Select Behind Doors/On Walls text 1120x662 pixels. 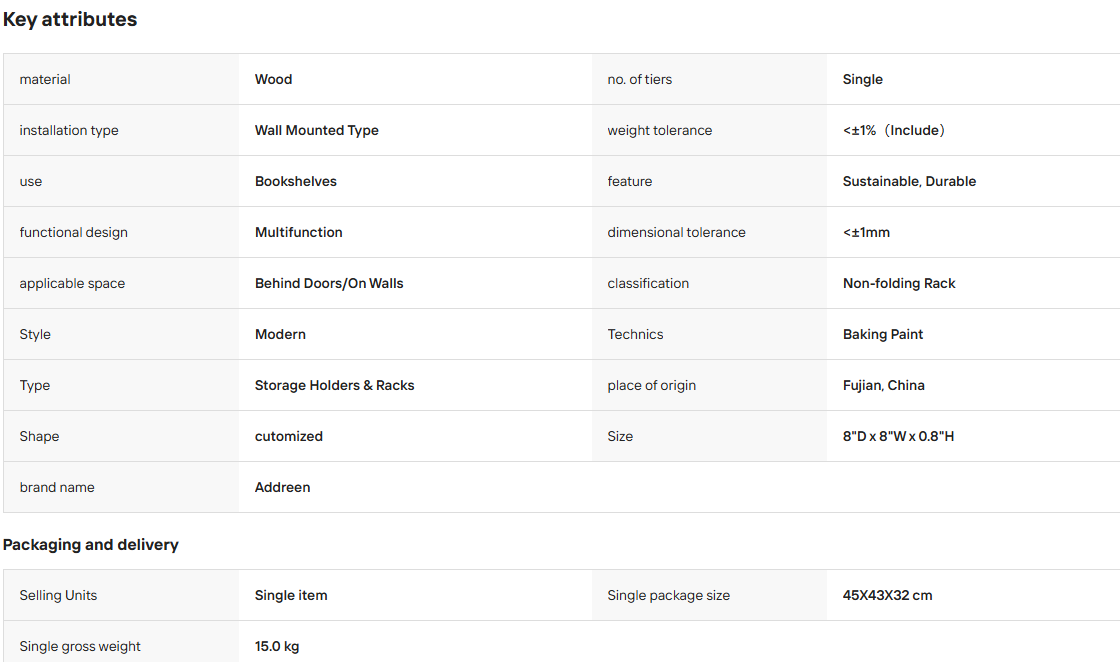[329, 284]
